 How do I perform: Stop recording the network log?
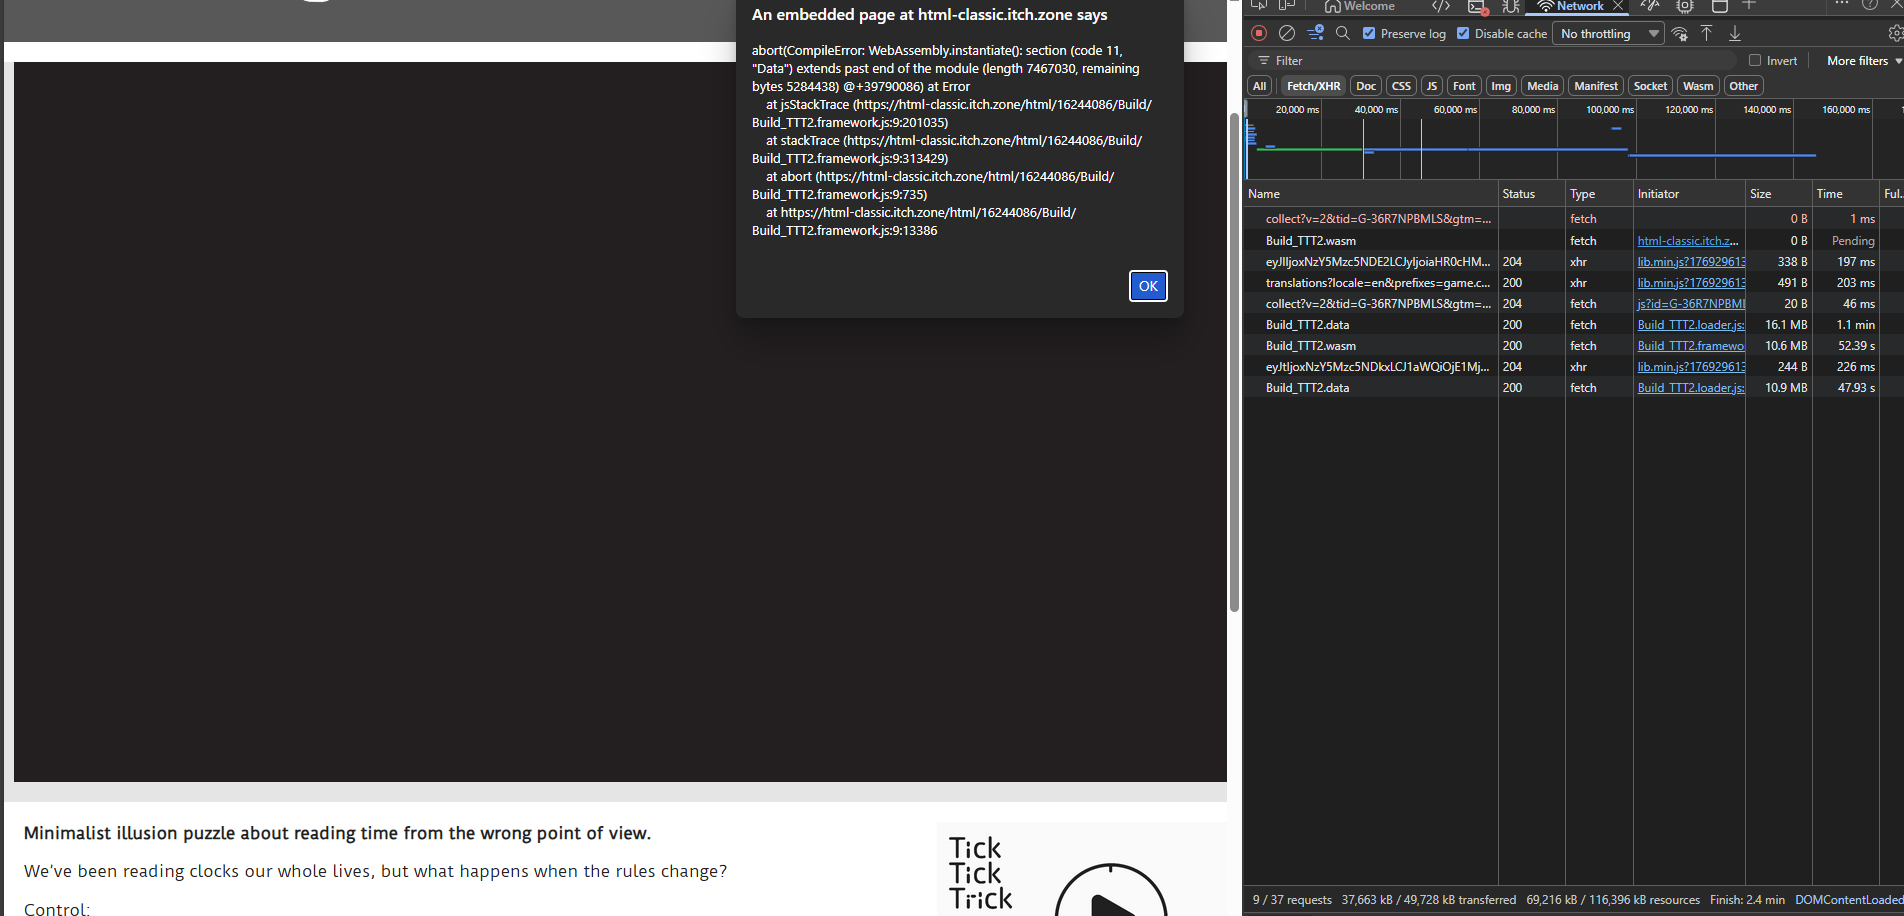click(x=1259, y=33)
